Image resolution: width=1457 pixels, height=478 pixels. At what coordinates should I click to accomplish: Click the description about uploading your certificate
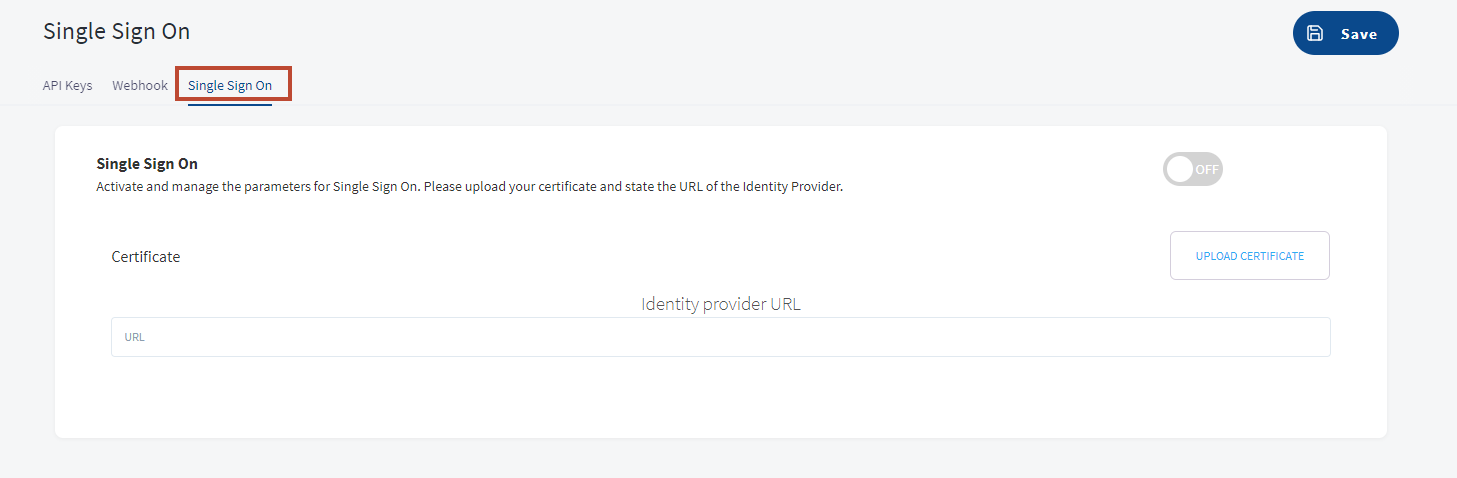pyautogui.click(x=470, y=186)
